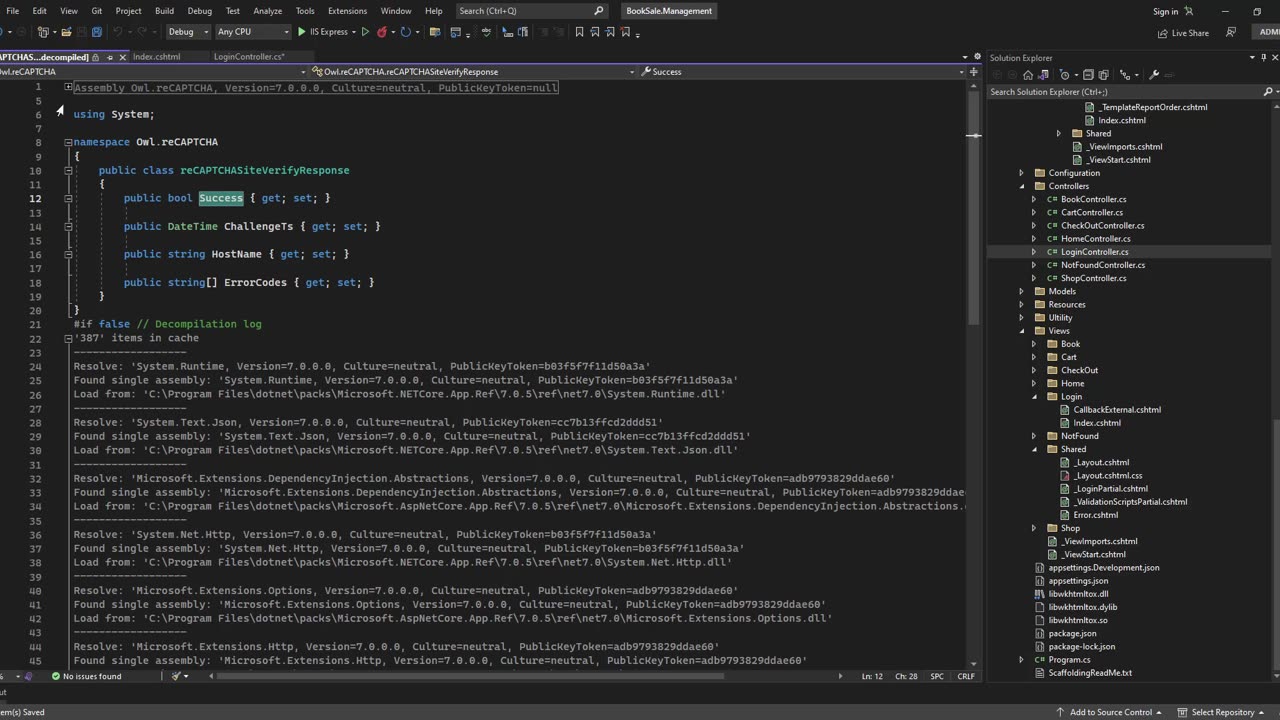1280x720 pixels.
Task: Click Switch Views icon in Solution Explorer
Action: tap(1043, 75)
